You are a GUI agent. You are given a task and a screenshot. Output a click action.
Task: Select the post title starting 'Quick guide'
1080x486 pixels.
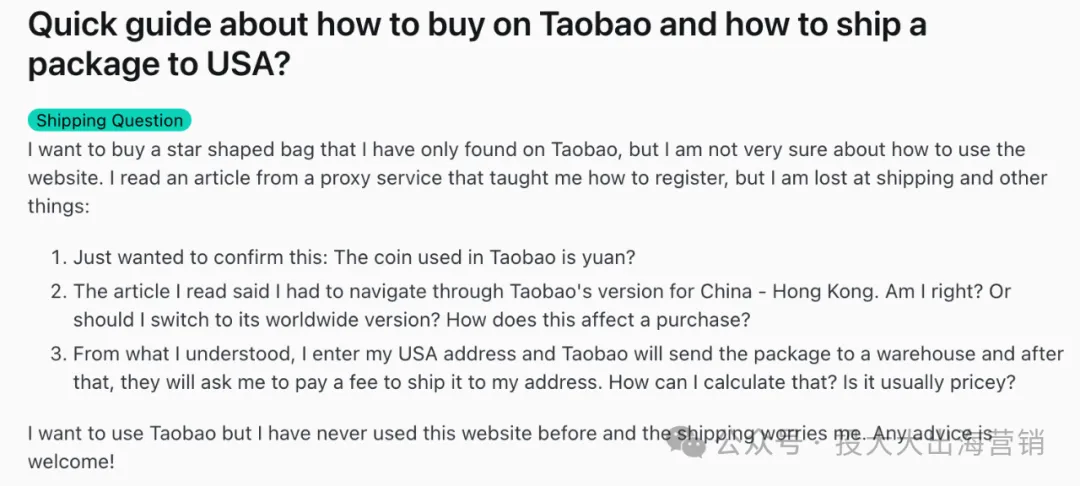pyautogui.click(x=477, y=45)
